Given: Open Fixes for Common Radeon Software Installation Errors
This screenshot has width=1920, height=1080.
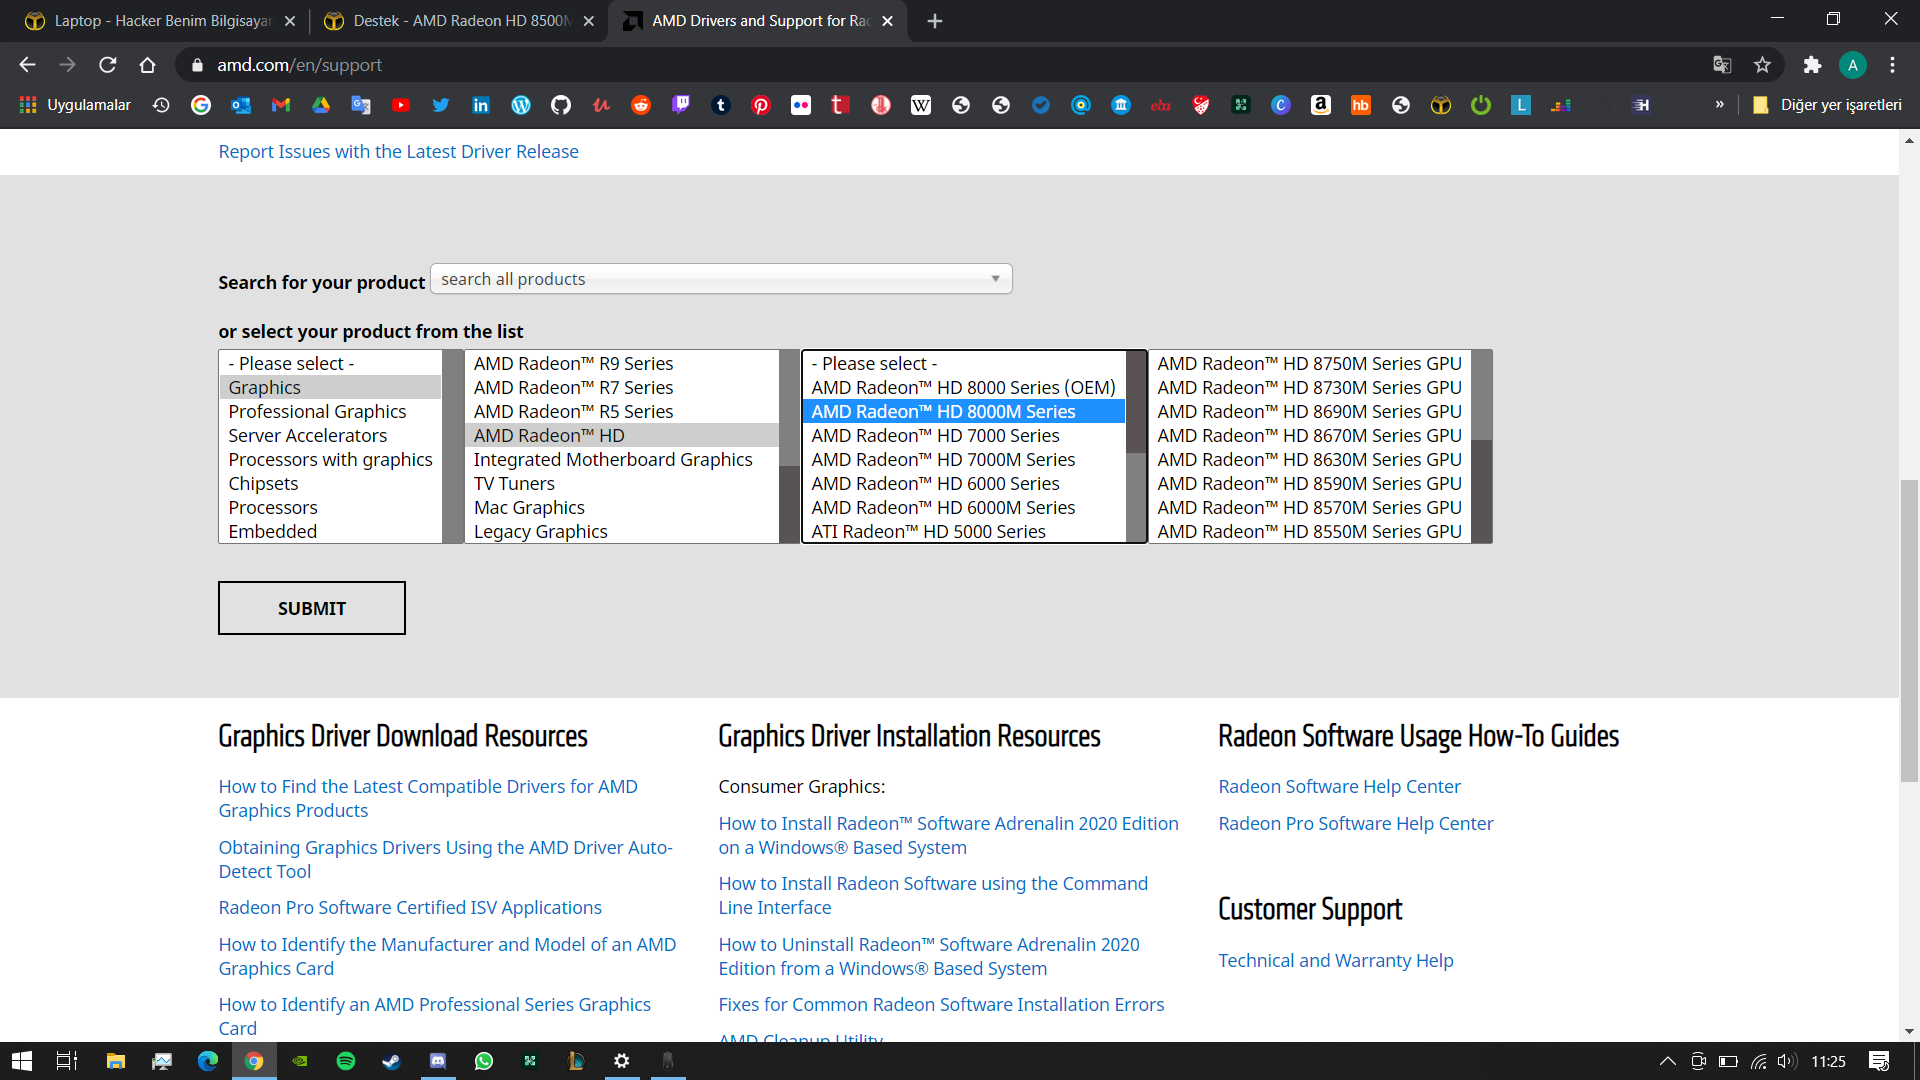Looking at the screenshot, I should [941, 1005].
